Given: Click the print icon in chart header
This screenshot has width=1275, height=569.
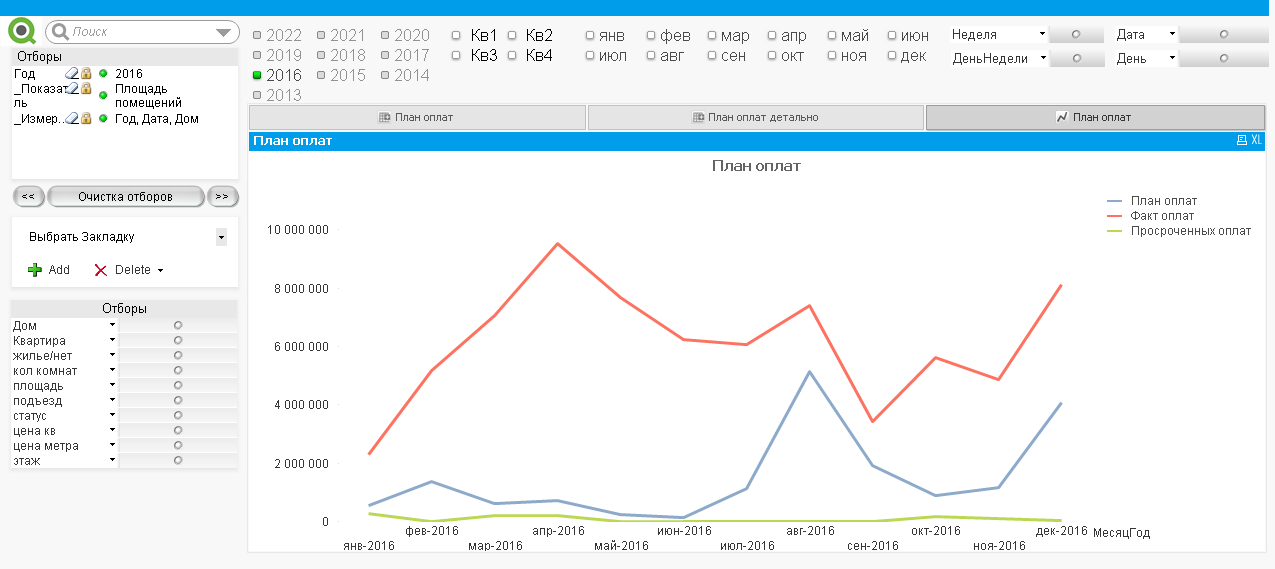Looking at the screenshot, I should click(x=1242, y=141).
